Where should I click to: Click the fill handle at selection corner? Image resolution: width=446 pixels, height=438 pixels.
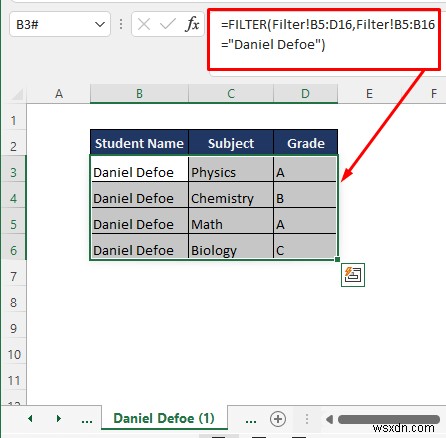pos(337,259)
